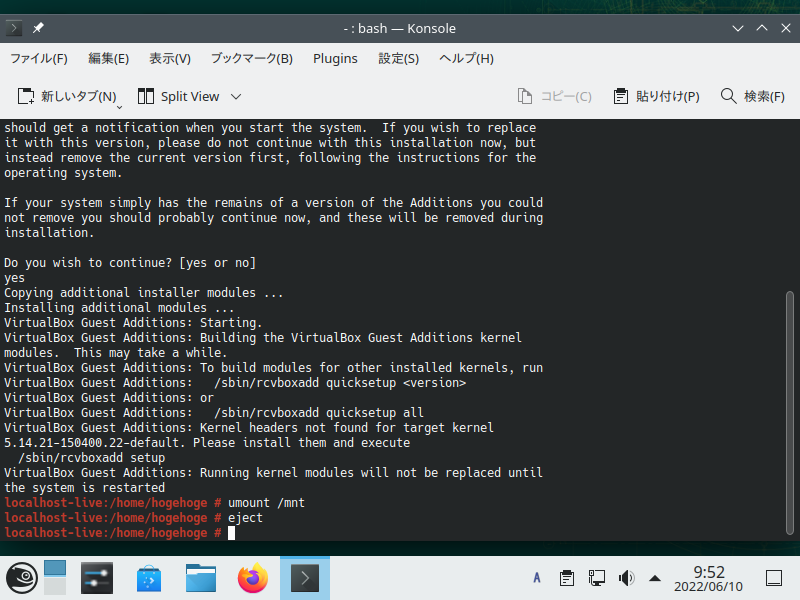Open 検索(F) search in terminal

coord(753,96)
